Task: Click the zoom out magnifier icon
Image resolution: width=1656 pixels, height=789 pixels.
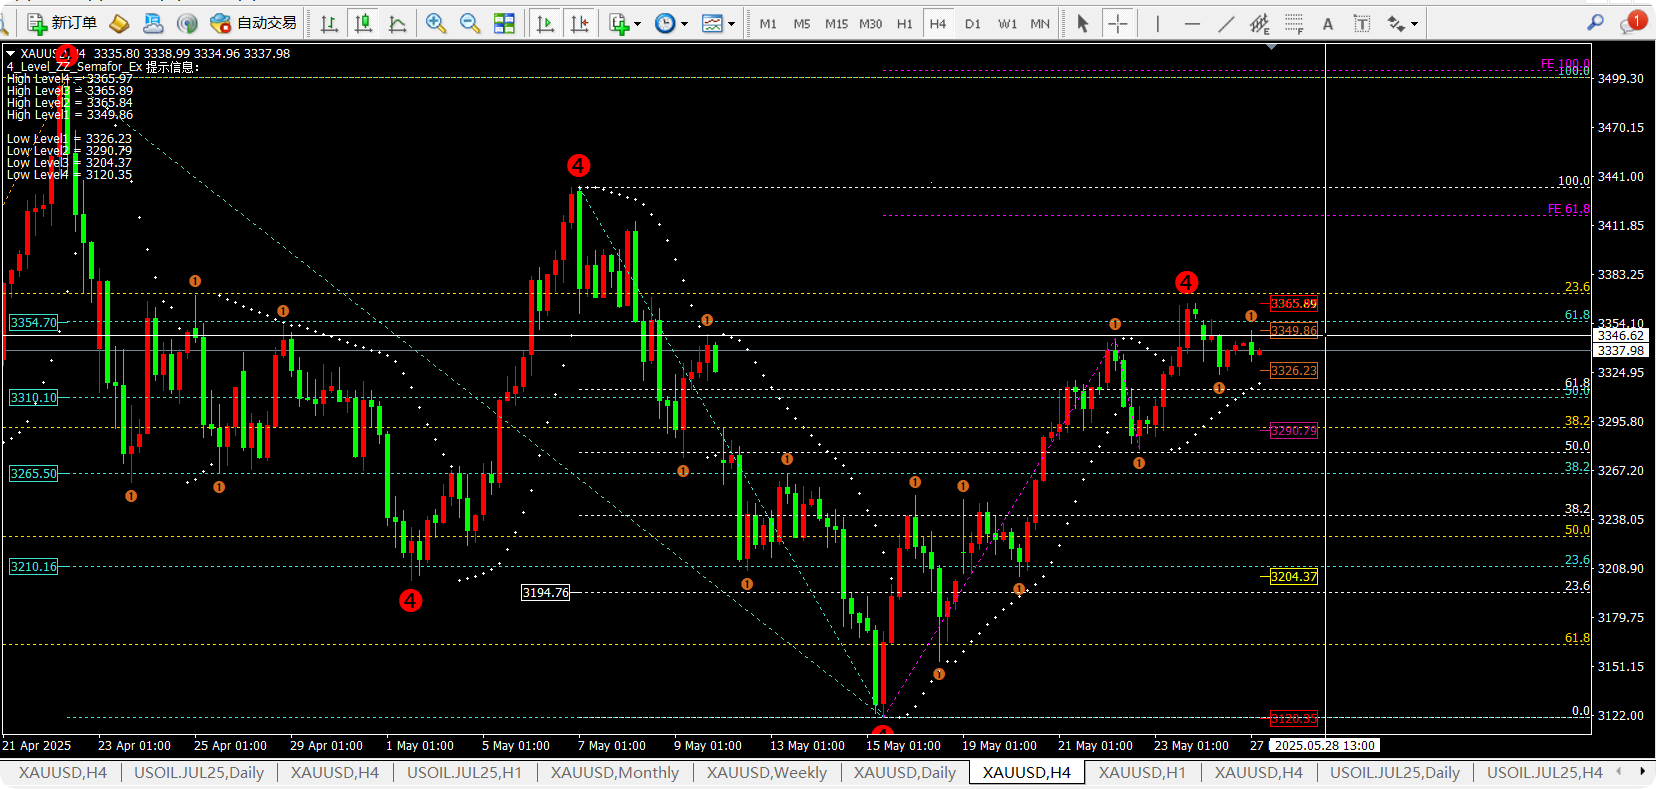Action: (469, 23)
